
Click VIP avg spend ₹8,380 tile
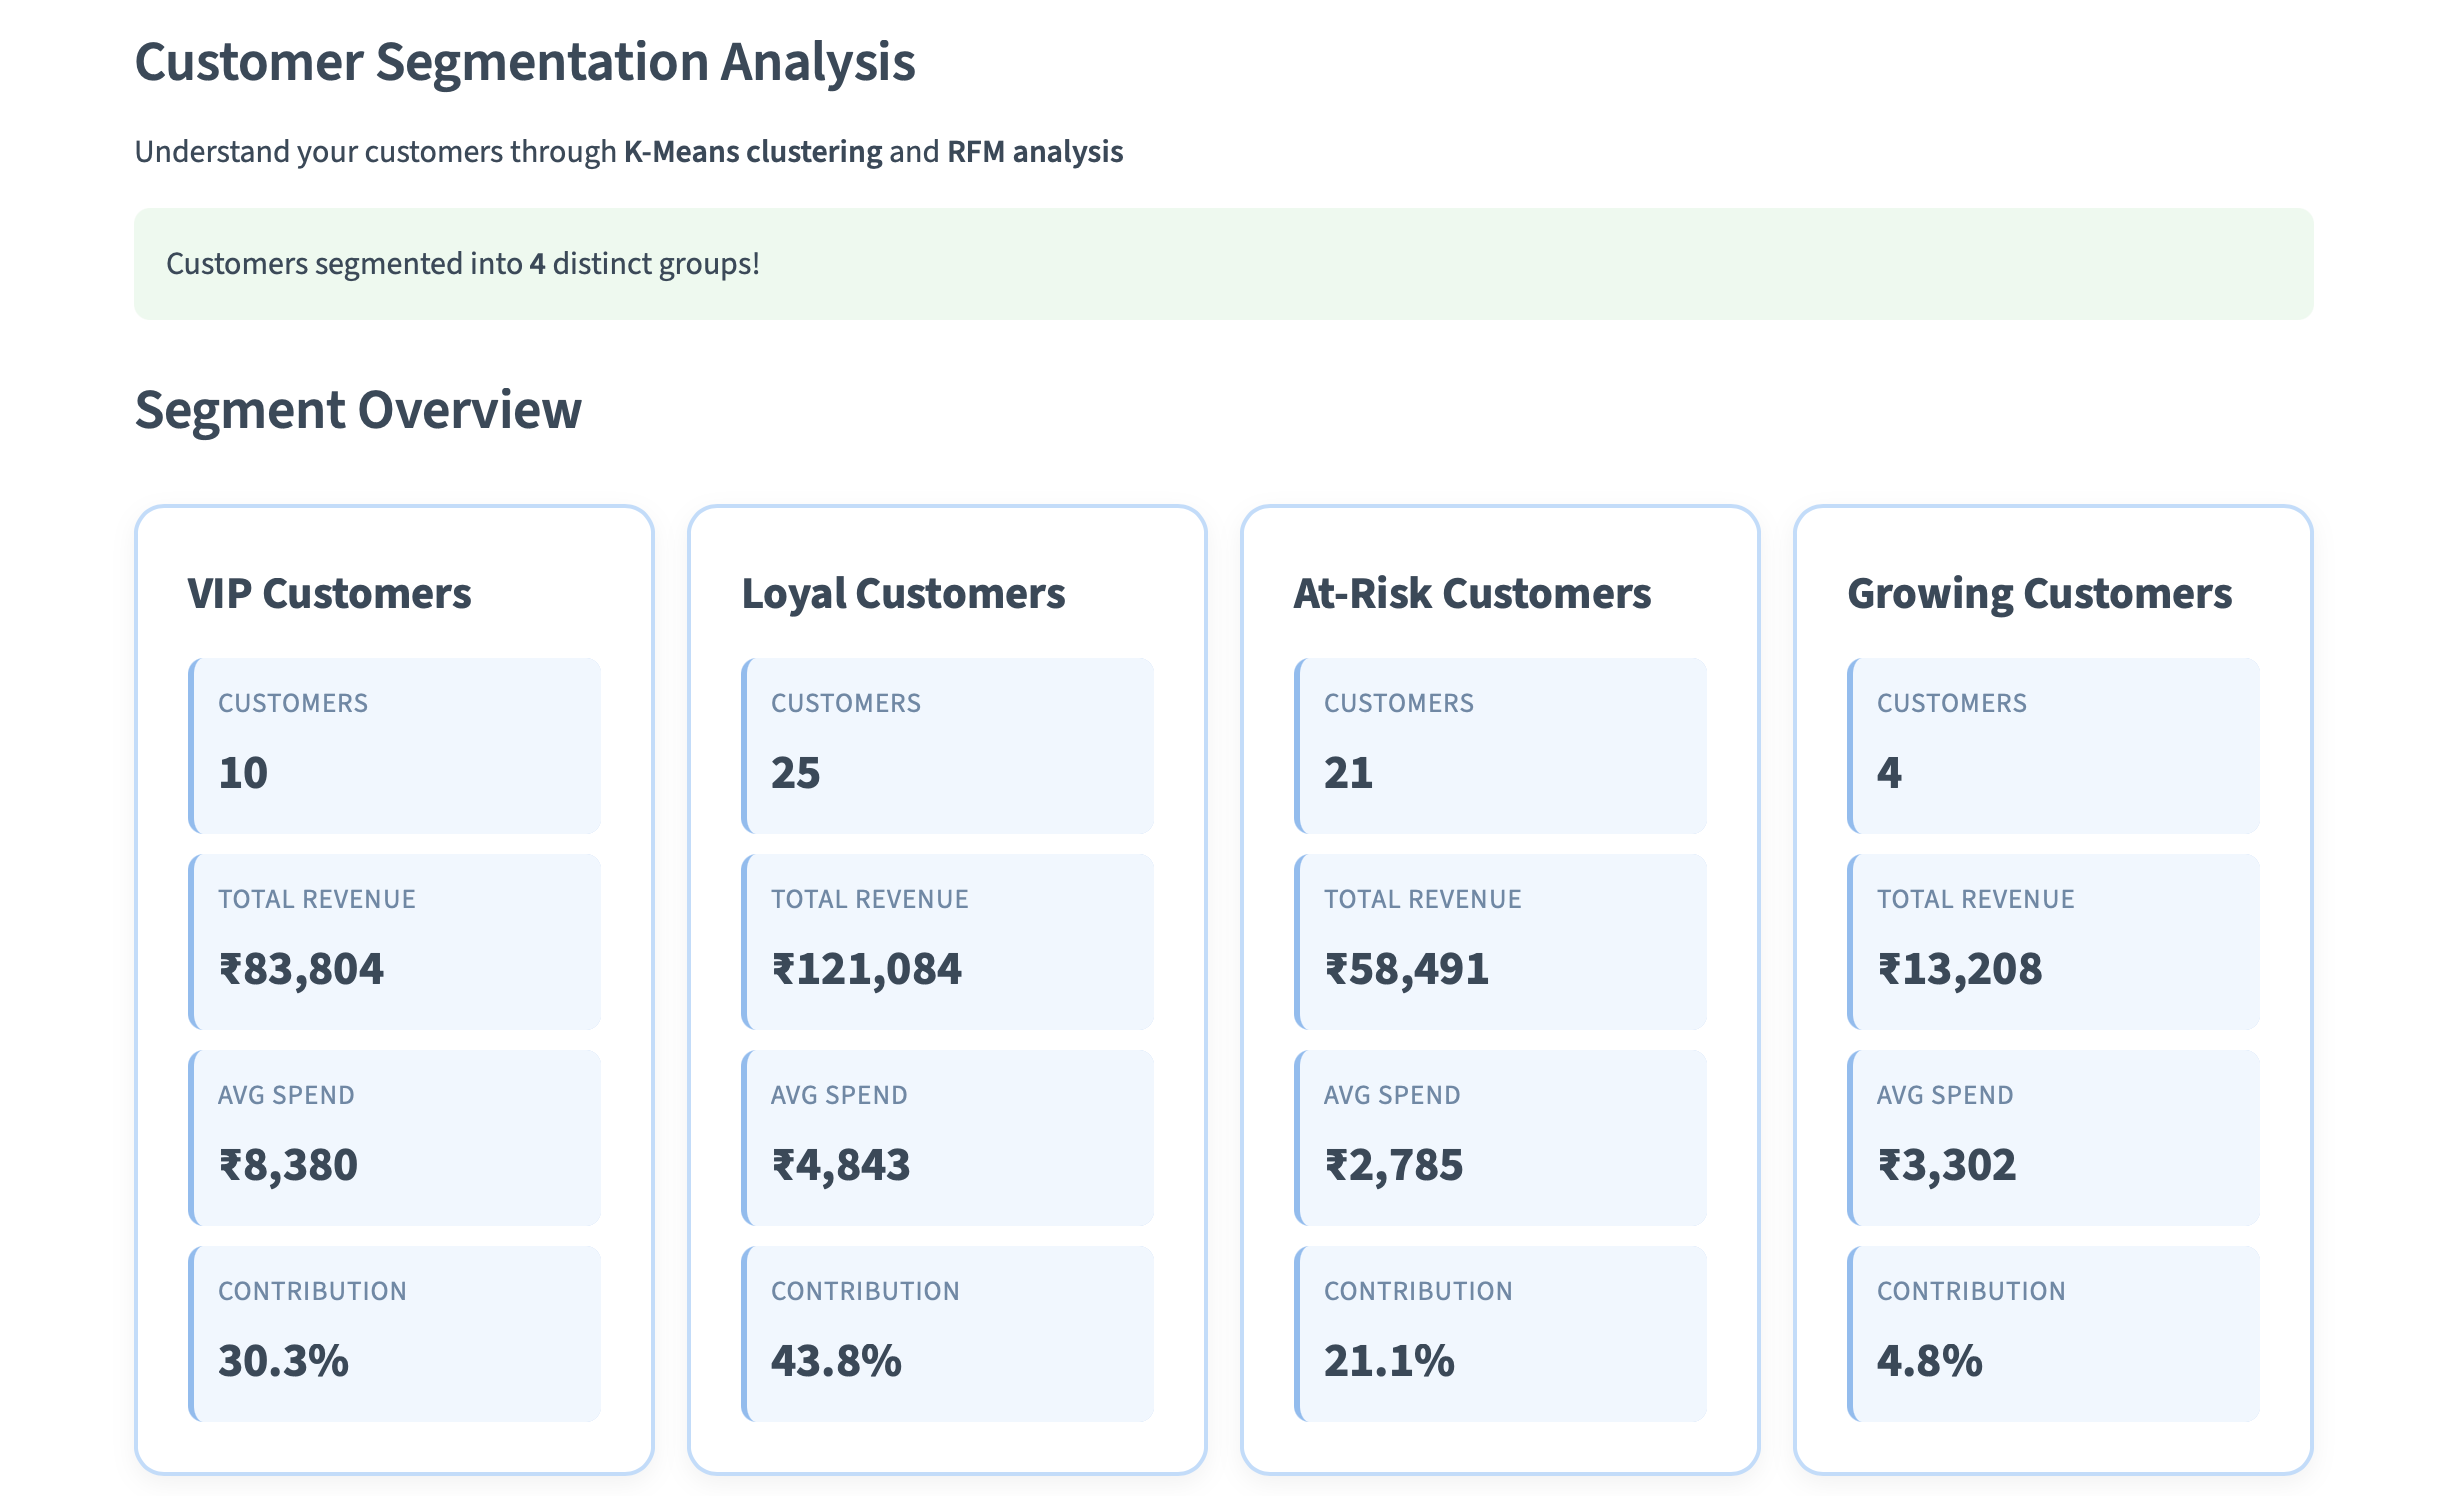[x=394, y=1138]
